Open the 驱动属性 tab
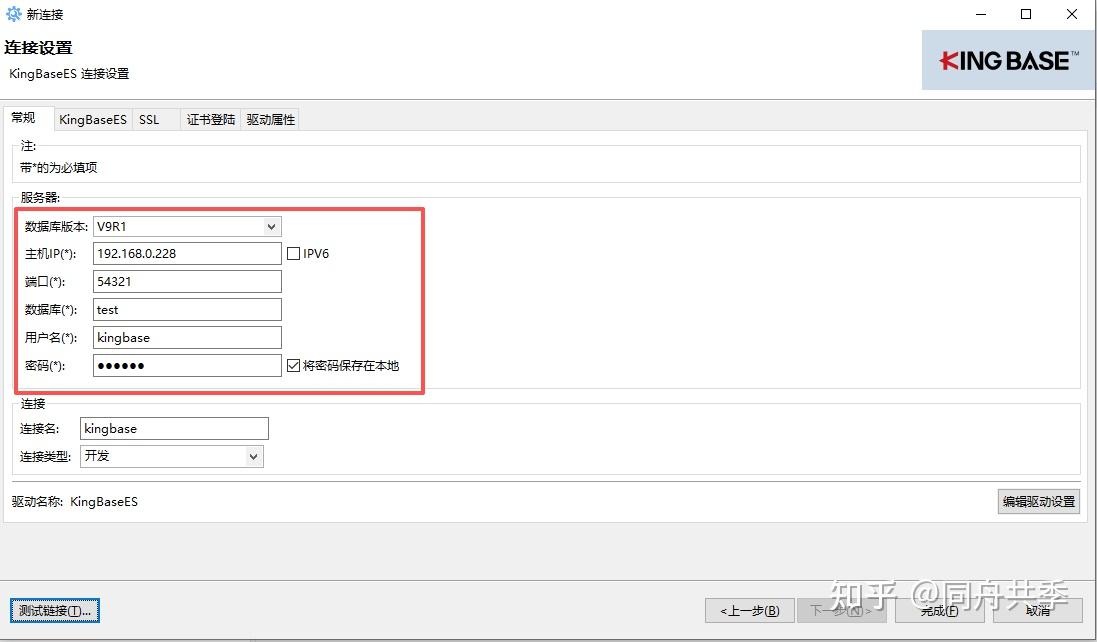 tap(270, 119)
